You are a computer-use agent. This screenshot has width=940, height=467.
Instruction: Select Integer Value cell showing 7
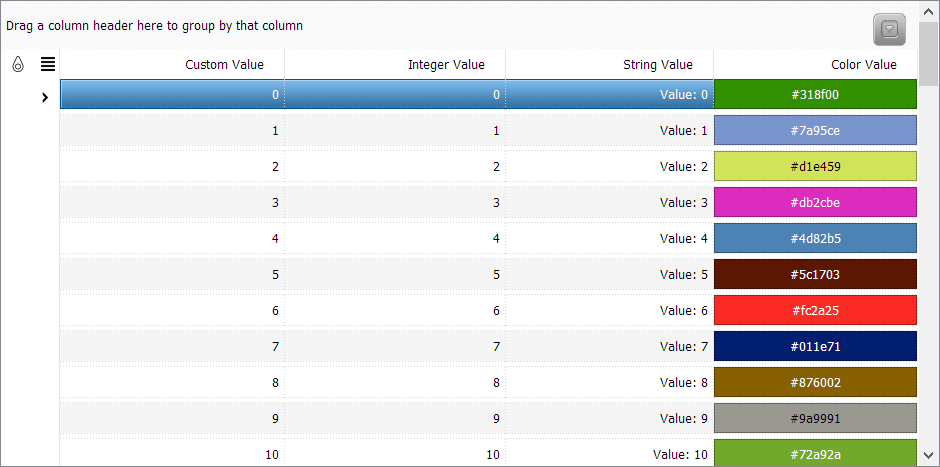pyautogui.click(x=395, y=346)
